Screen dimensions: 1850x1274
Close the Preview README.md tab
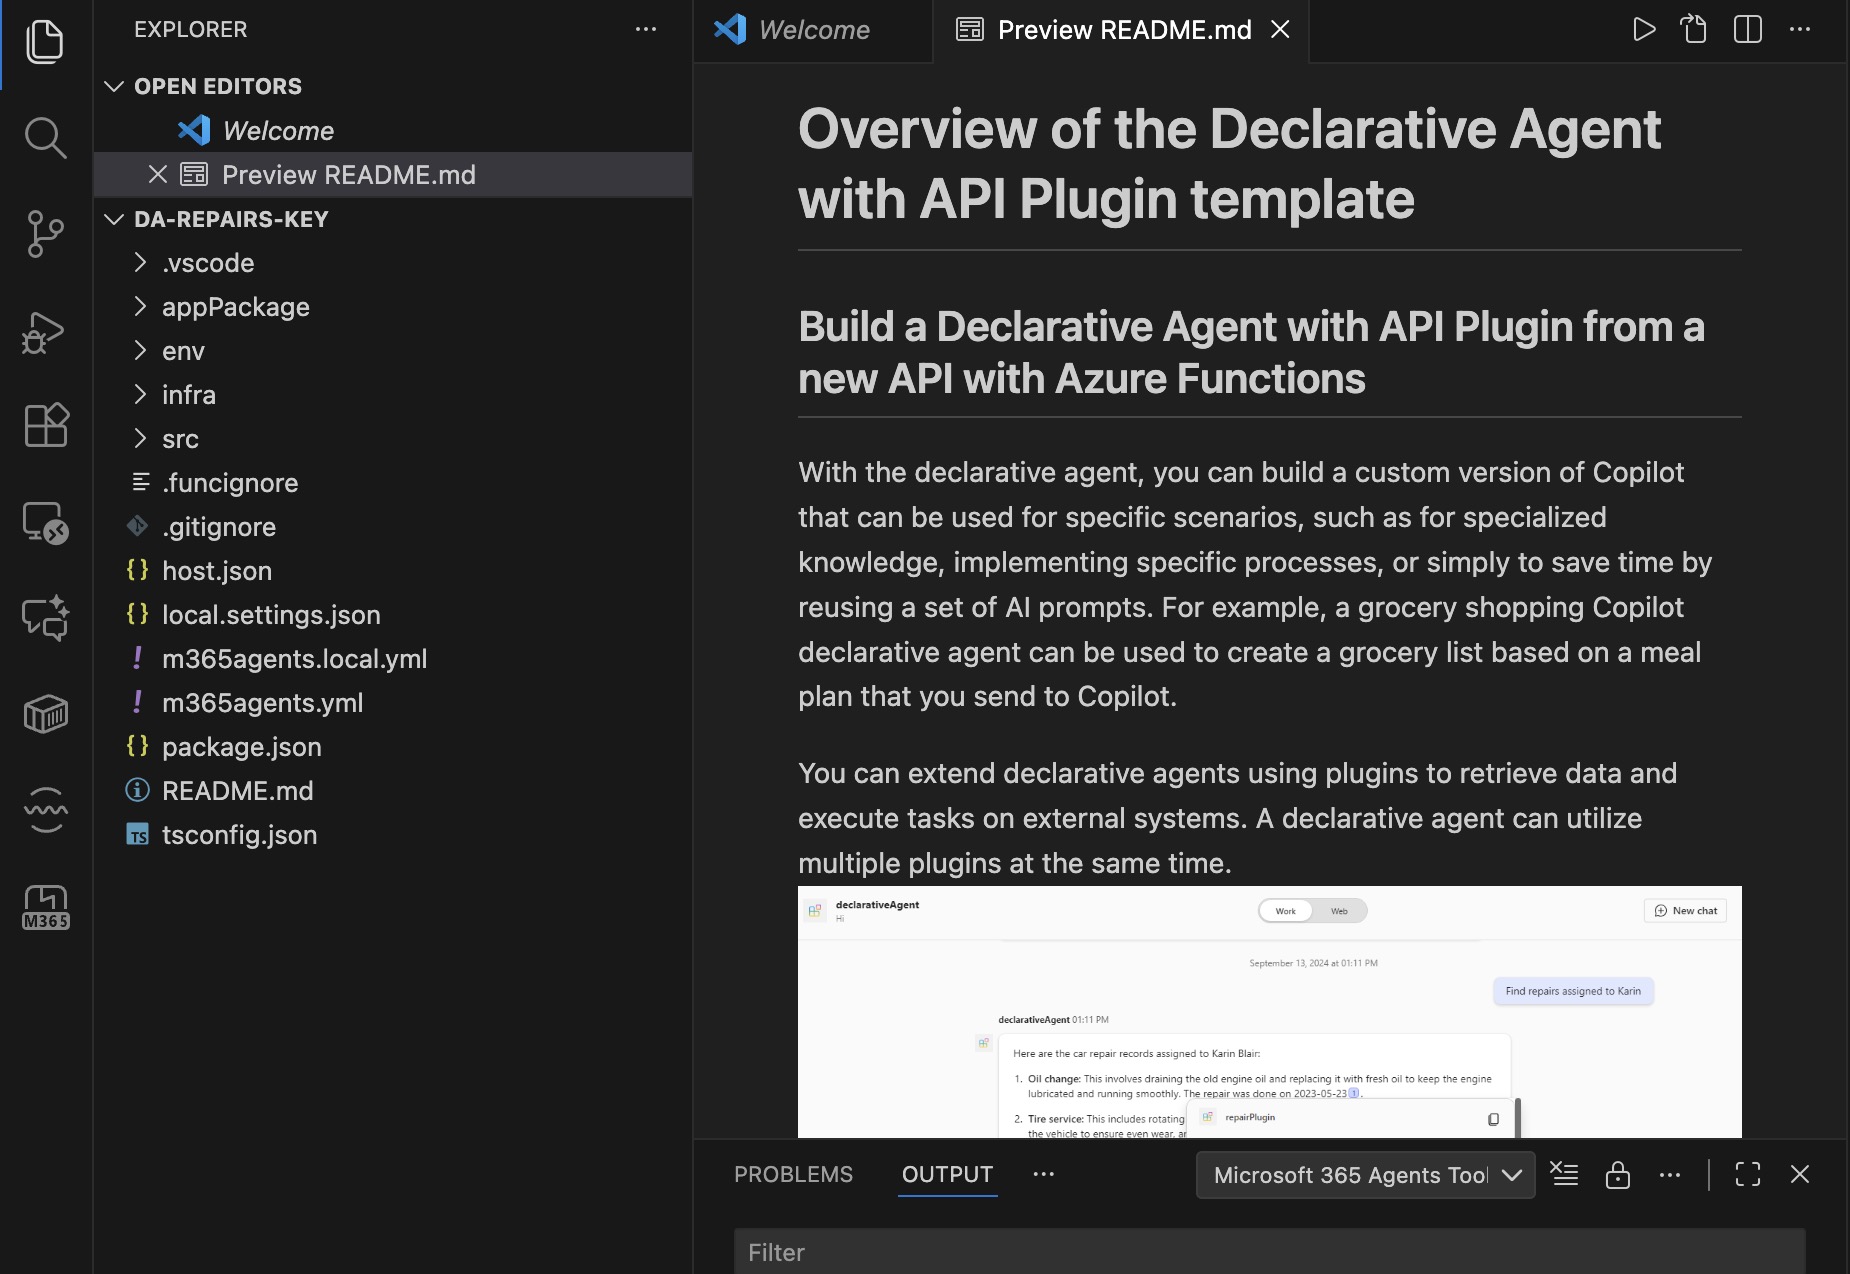(x=1280, y=30)
